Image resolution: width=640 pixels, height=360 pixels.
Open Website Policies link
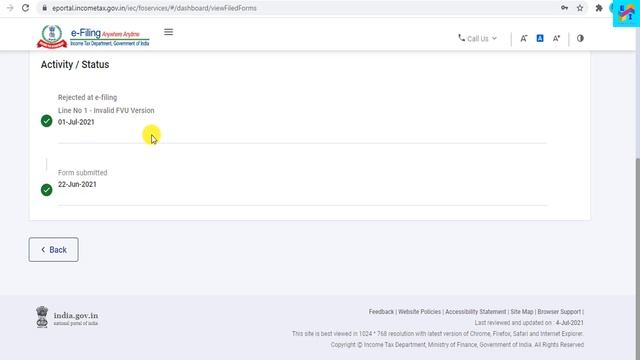tap(420, 312)
